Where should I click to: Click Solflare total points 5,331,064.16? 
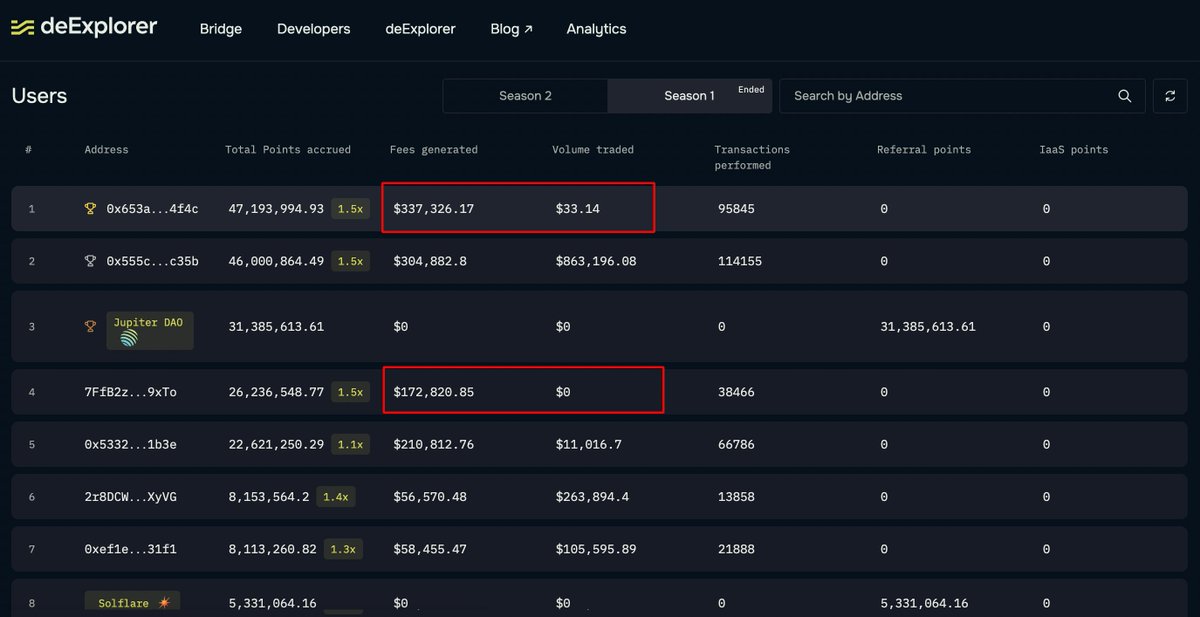[273, 603]
